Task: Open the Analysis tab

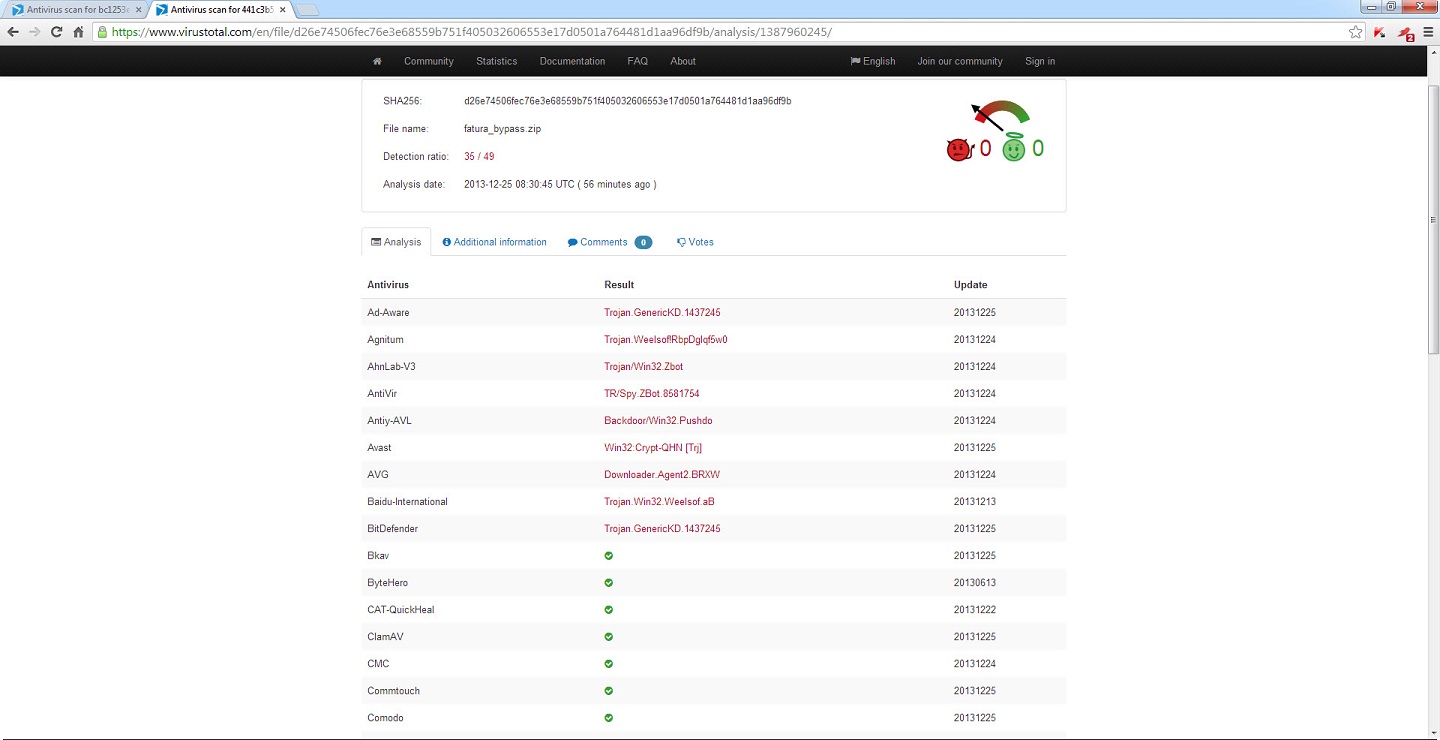Action: [396, 242]
